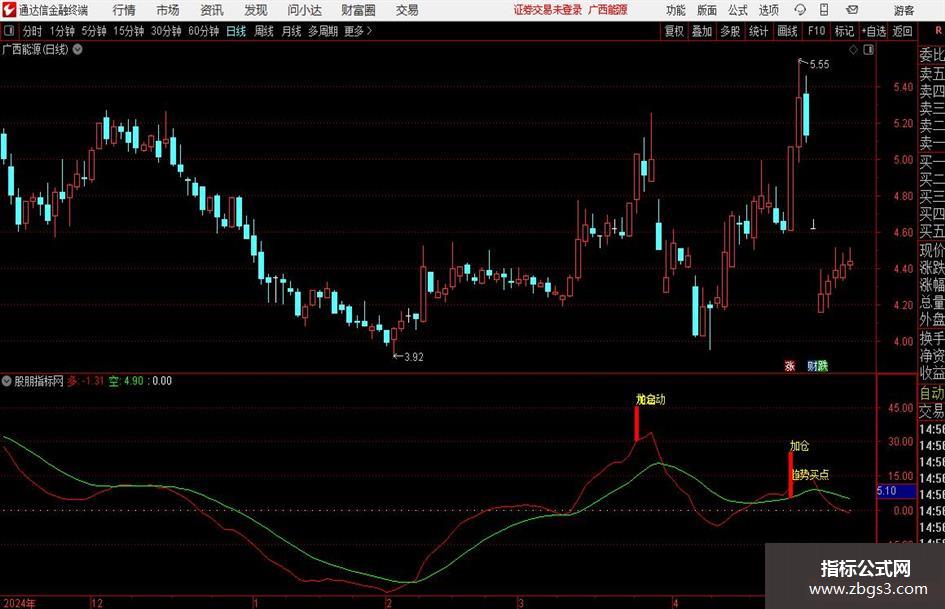Expand the 广西能源(日线) dropdown arrow
Viewport: 945px width, 609px height.
[x=78, y=49]
